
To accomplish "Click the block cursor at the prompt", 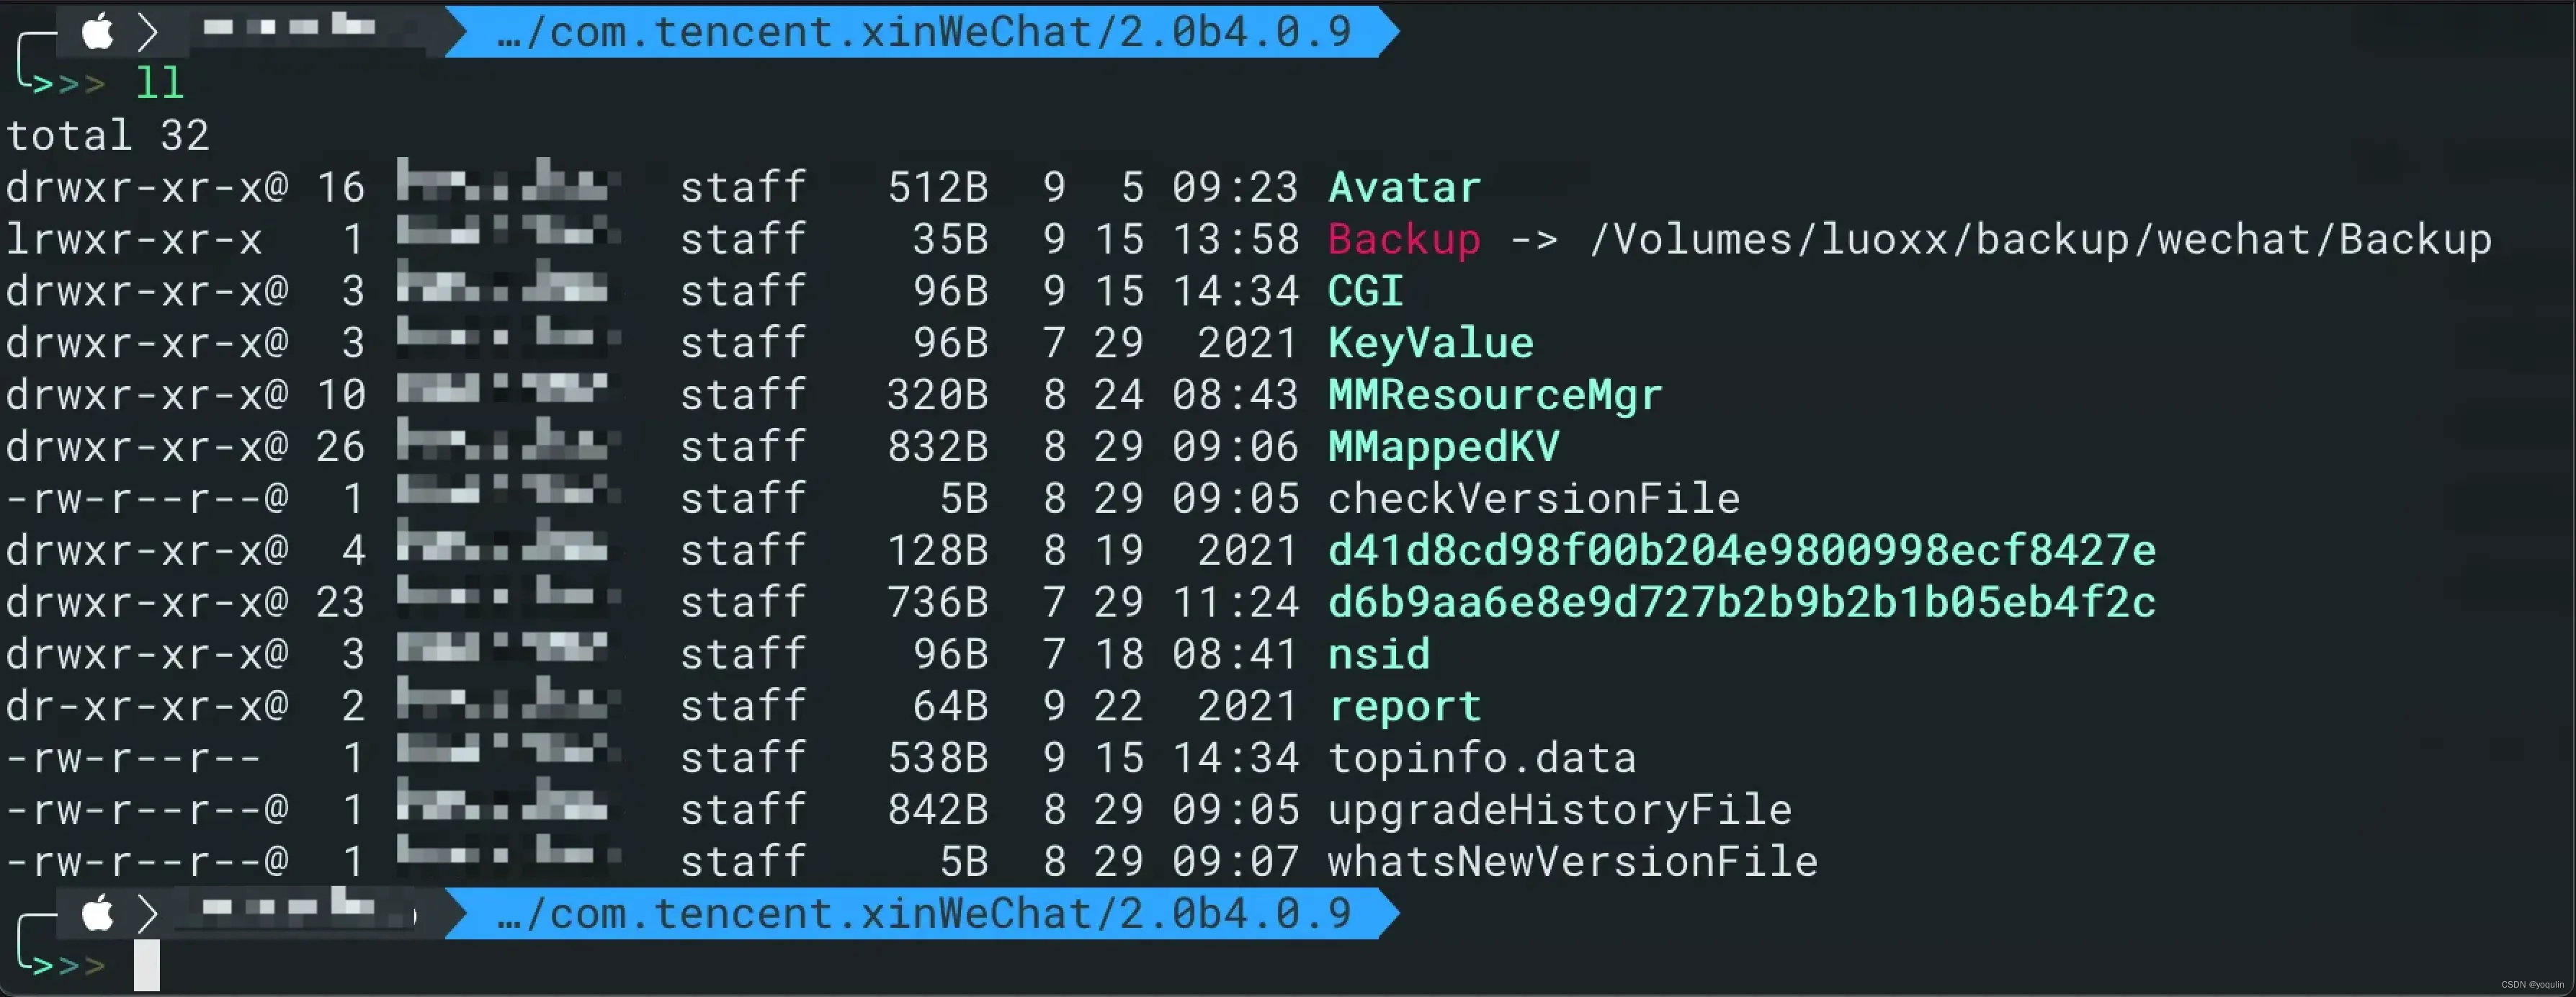I will click(147, 965).
